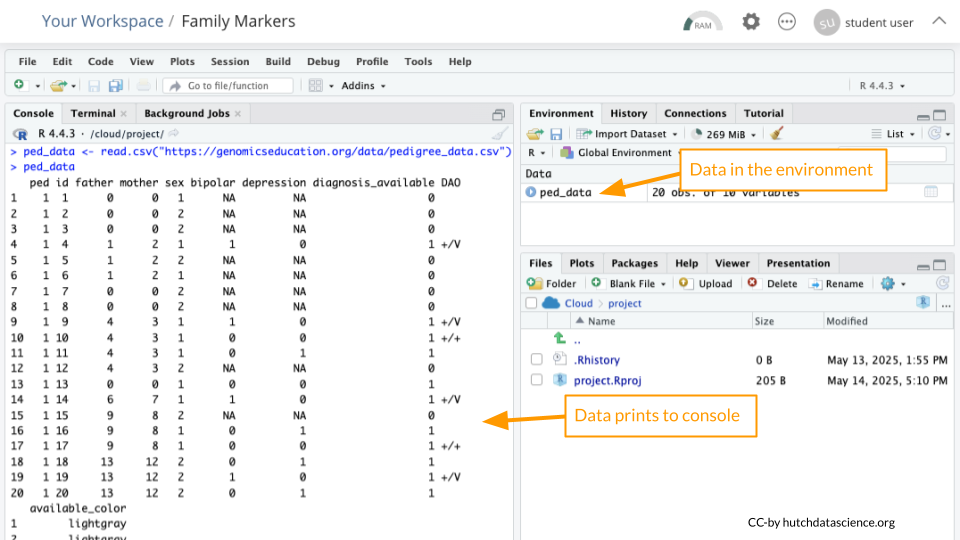Click the Go to file/function field
Screen dimensions: 960x540
[228, 86]
